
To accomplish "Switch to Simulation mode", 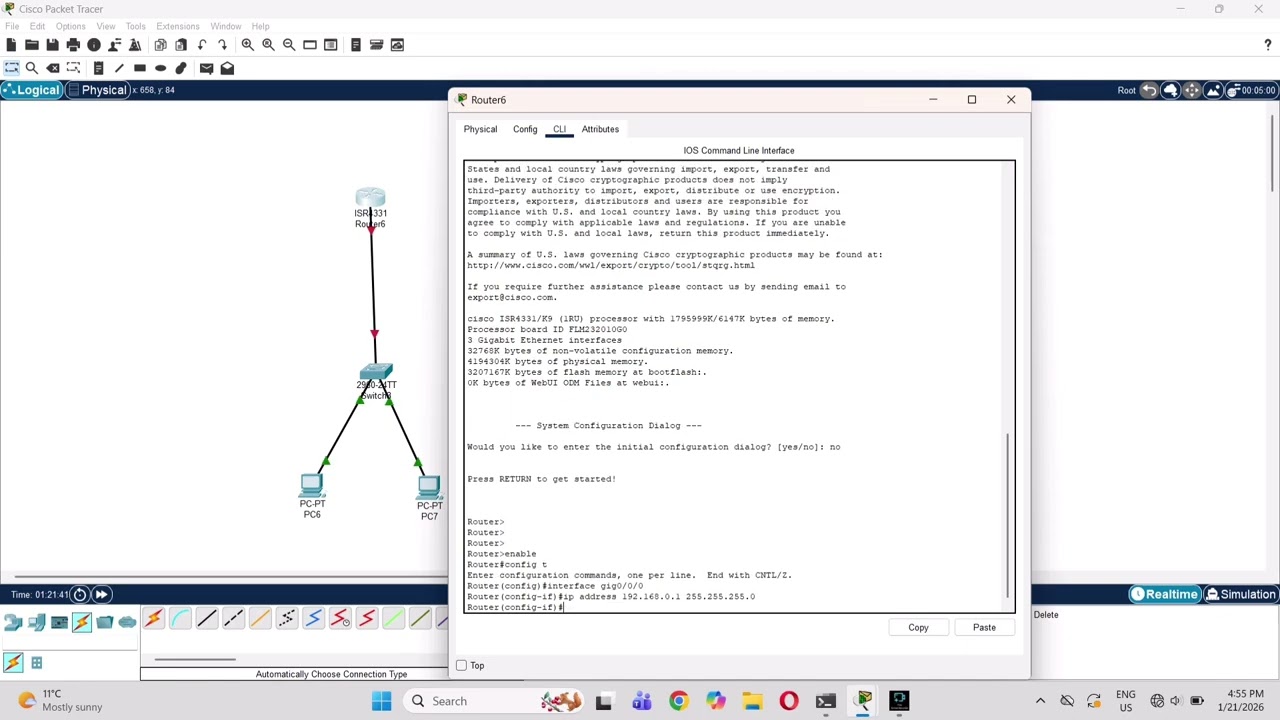I will [1241, 595].
